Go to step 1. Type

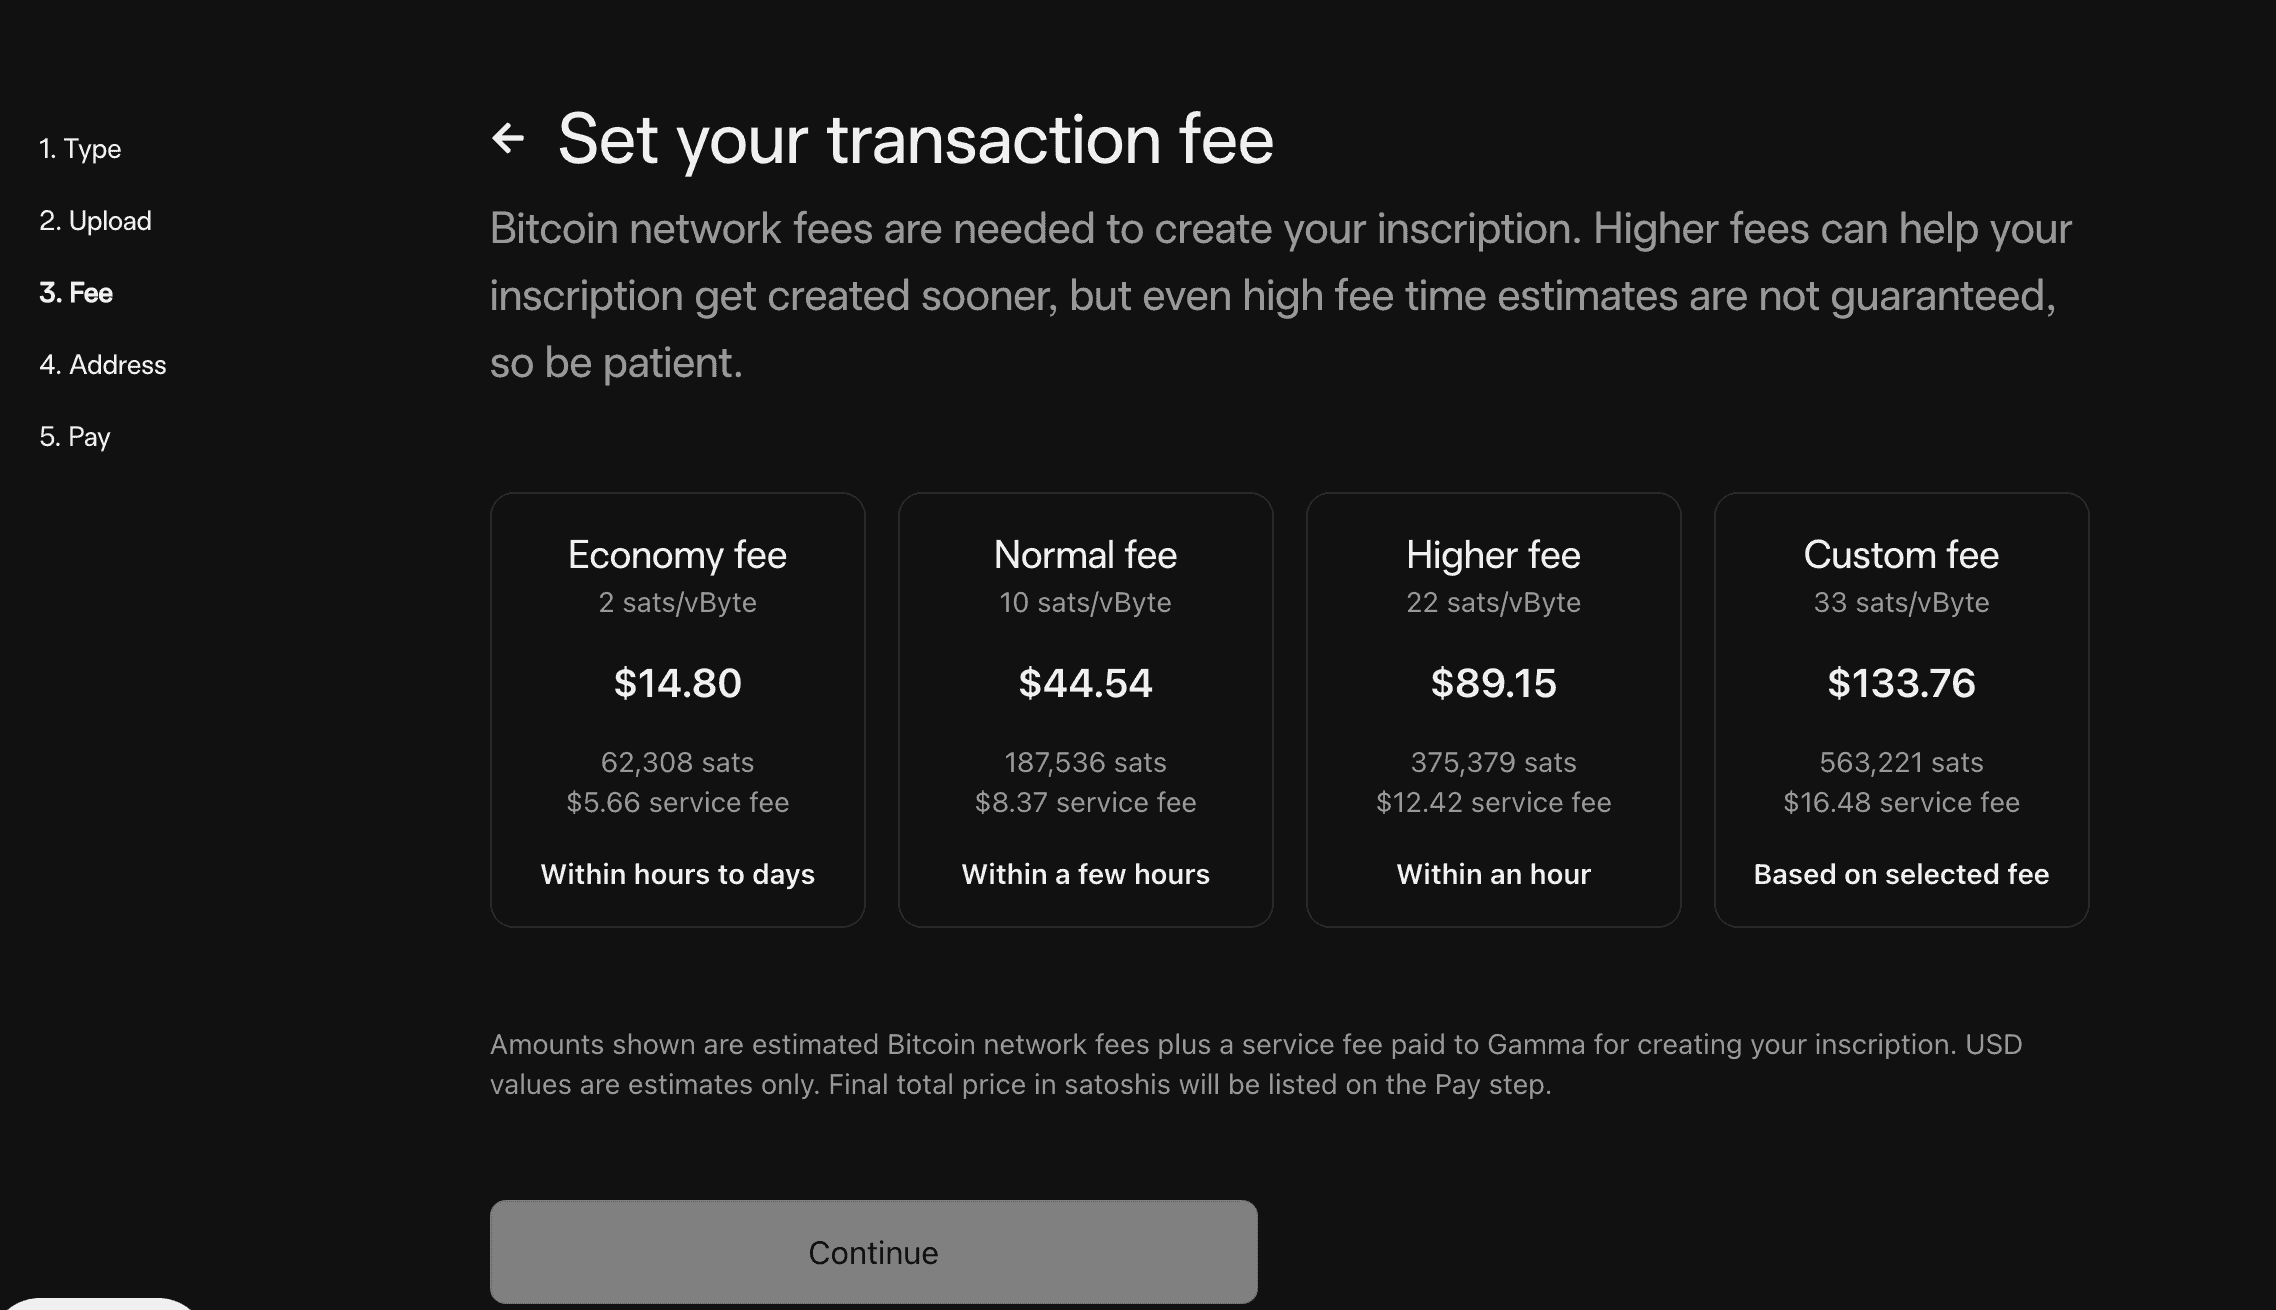coord(80,149)
